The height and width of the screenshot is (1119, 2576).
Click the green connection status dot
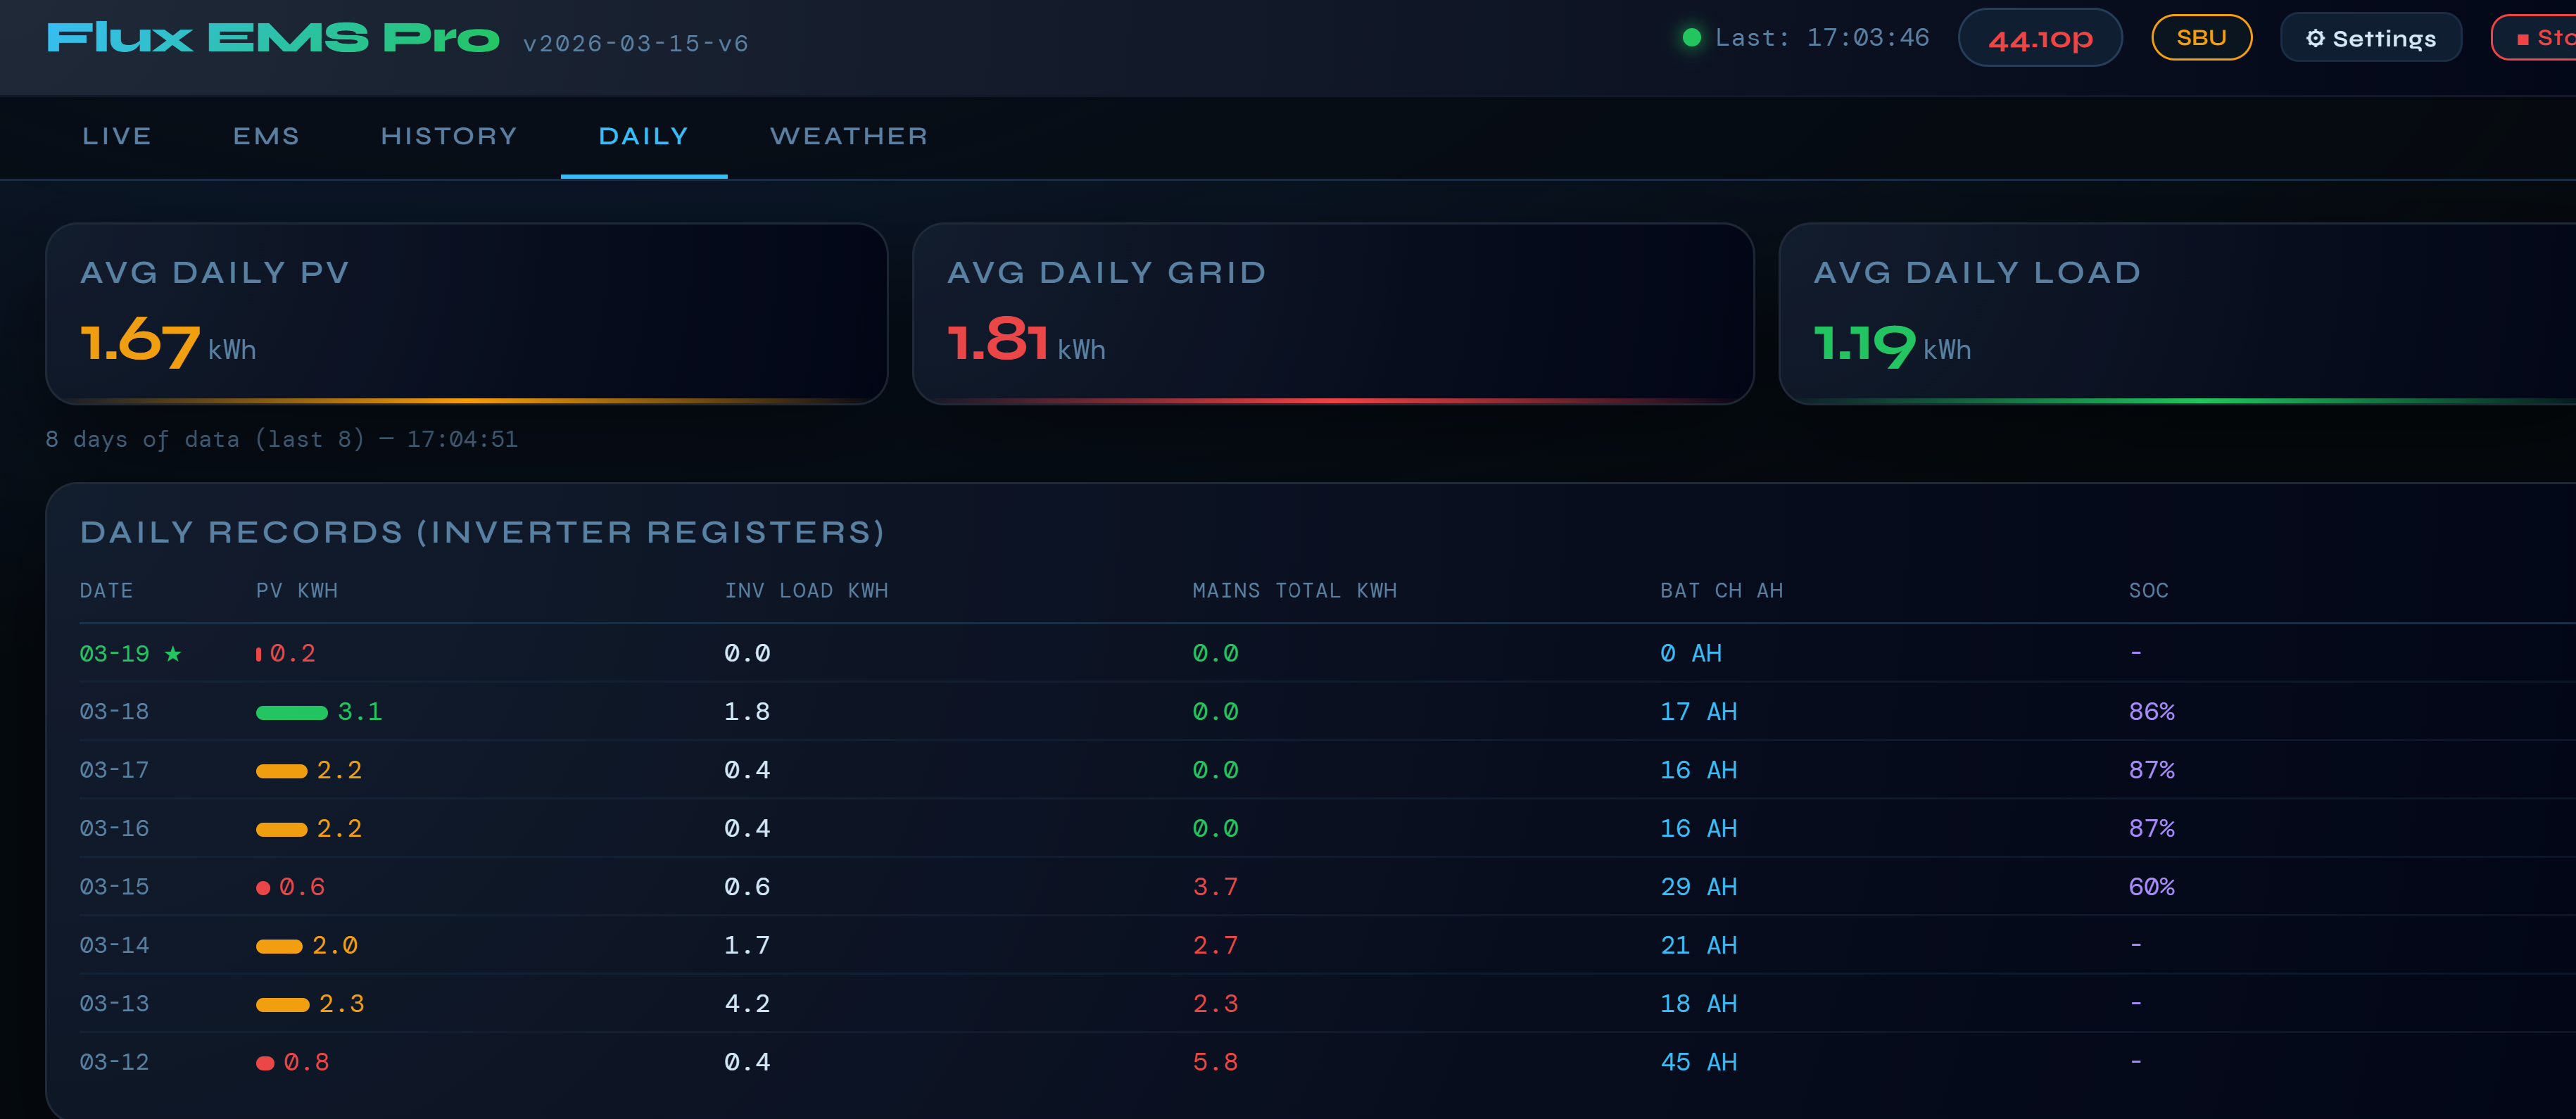coord(1691,38)
